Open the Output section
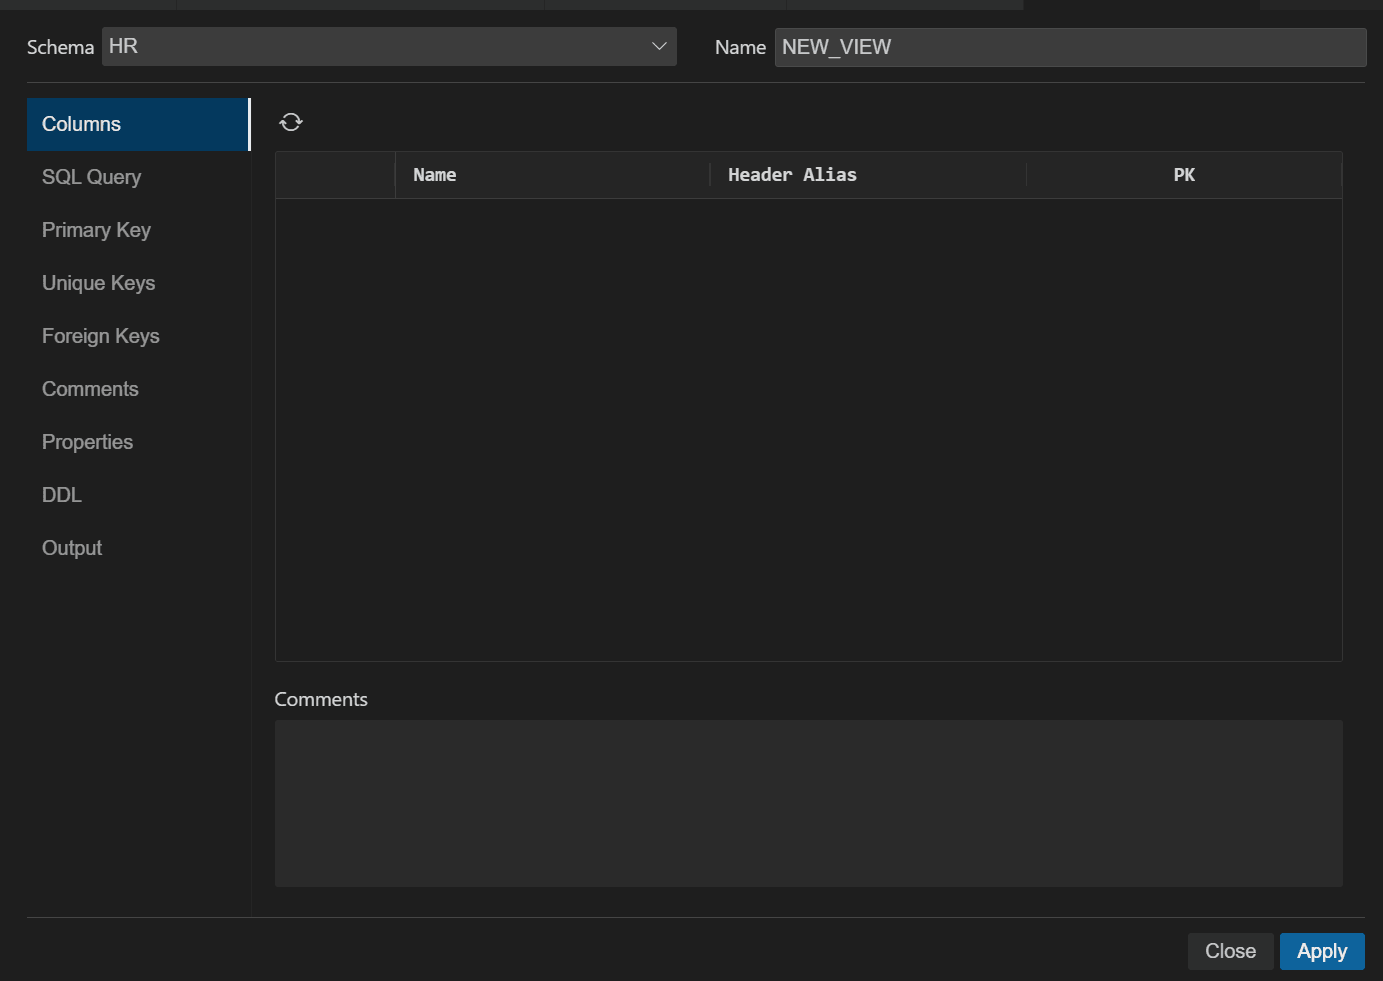 point(71,547)
